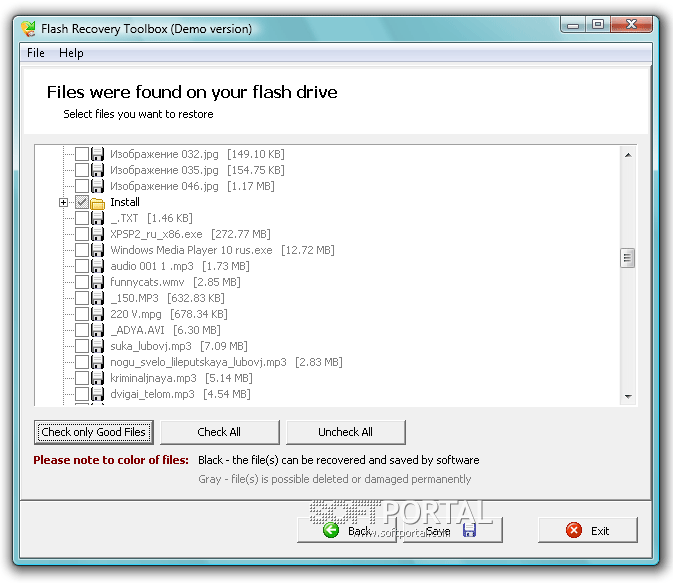Click the floppy icon beside audio 001 1 .mp3

97,266
